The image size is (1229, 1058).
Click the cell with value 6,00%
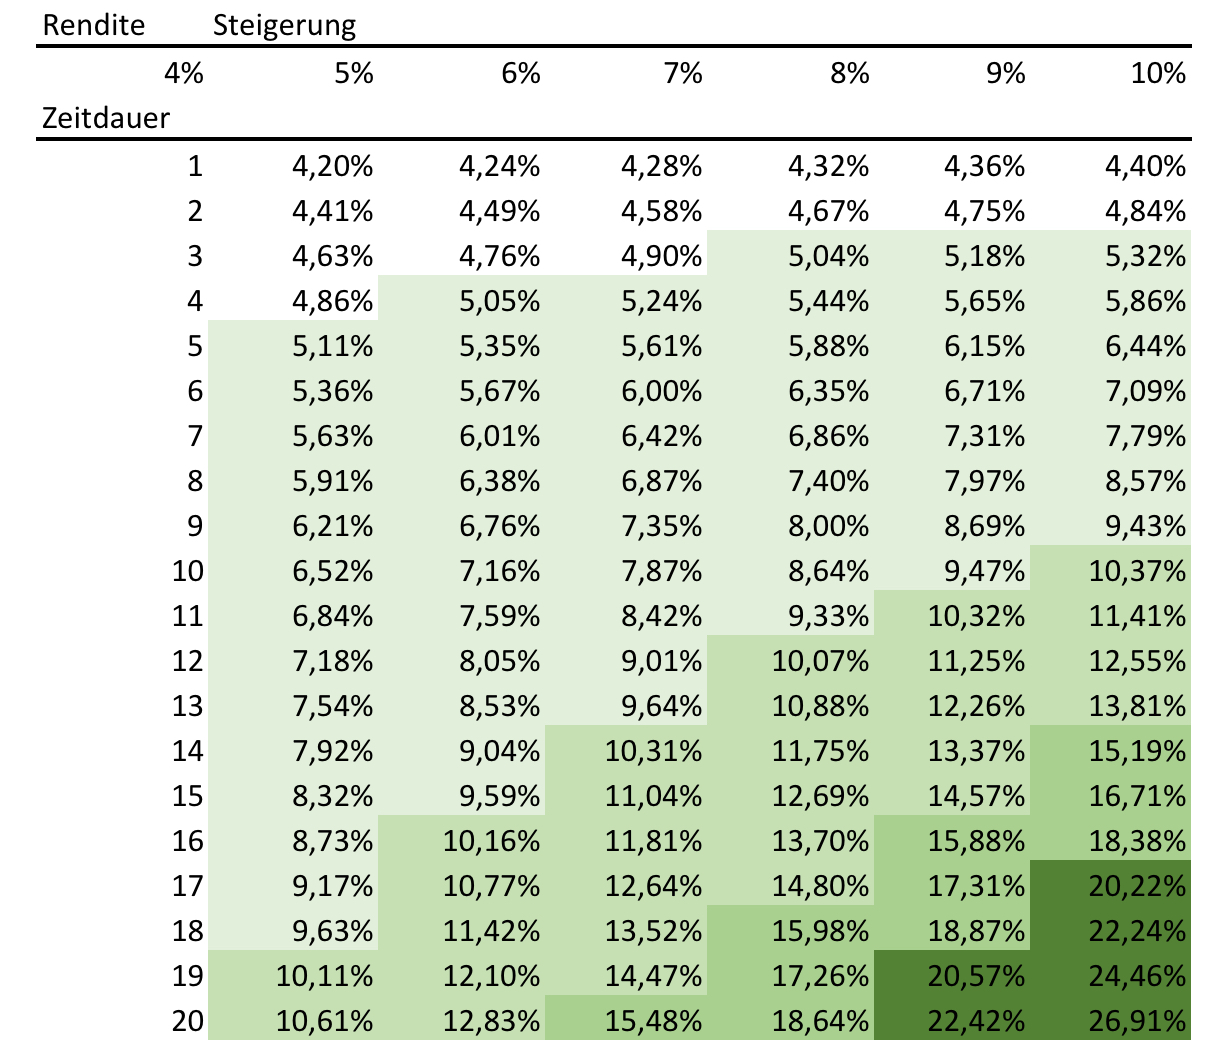click(661, 391)
